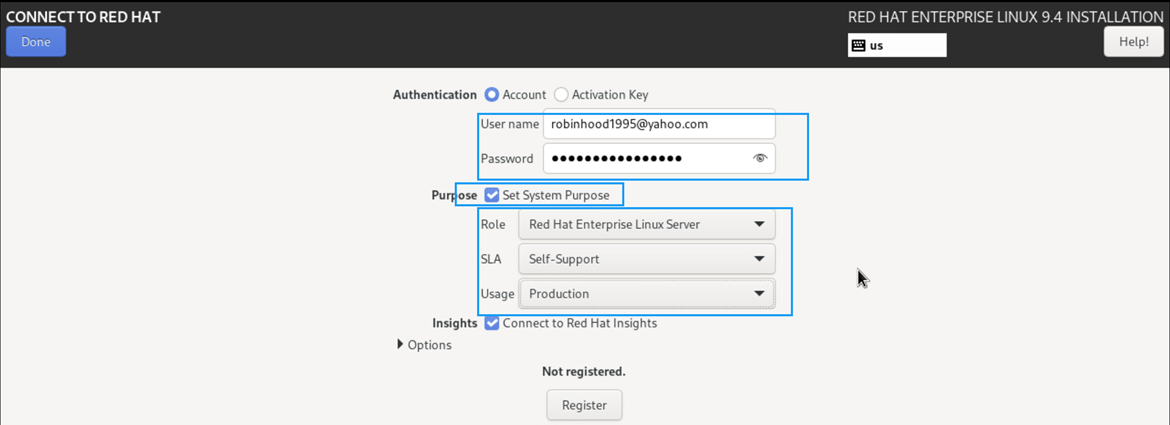Open the Role combo box
Image resolution: width=1170 pixels, height=425 pixels.
647,224
